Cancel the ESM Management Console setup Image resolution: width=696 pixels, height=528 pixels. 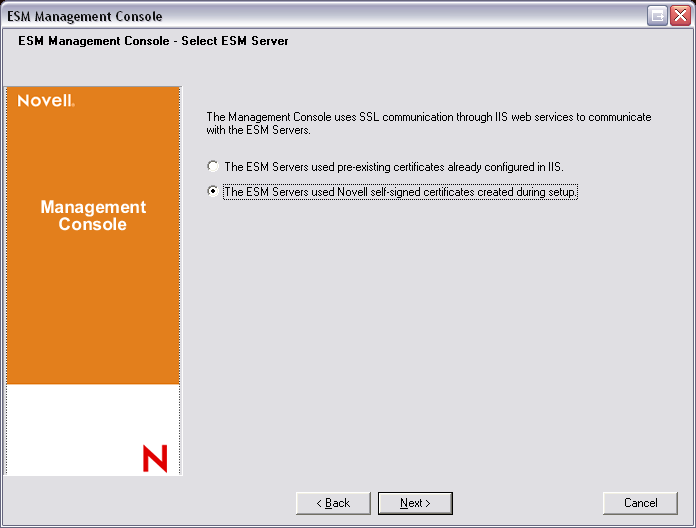(x=640, y=503)
